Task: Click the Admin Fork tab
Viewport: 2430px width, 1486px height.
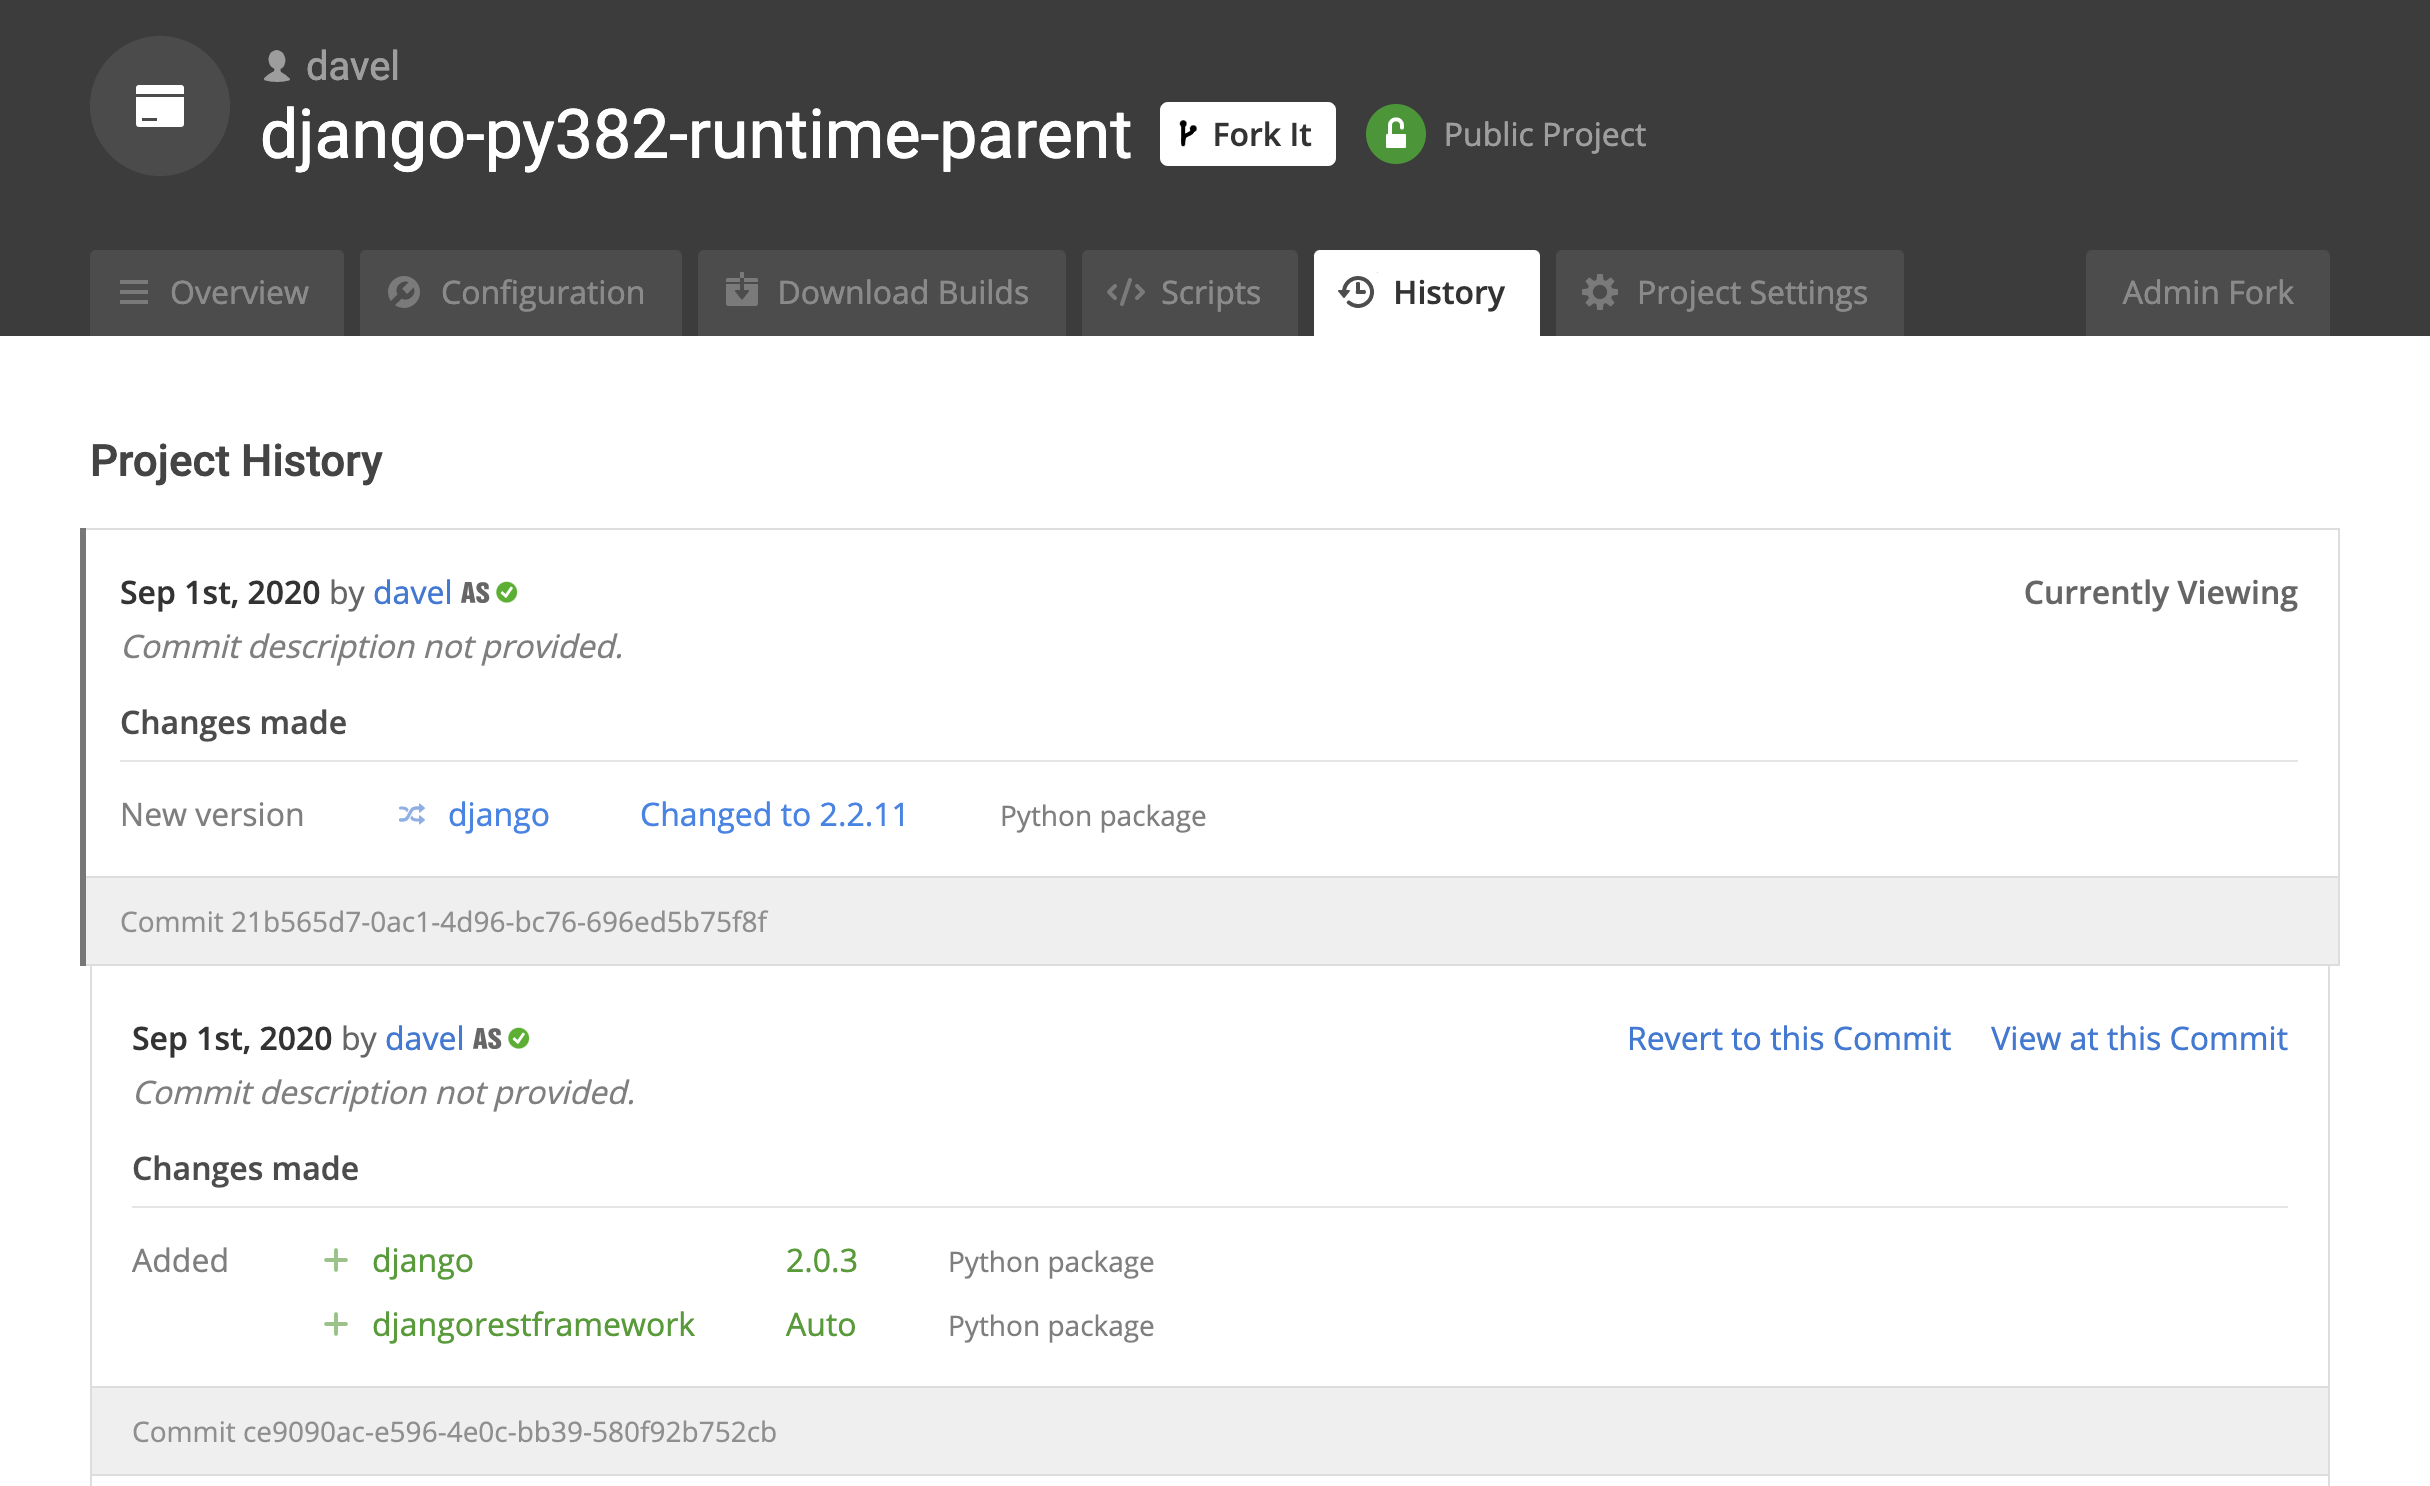Action: pyautogui.click(x=2207, y=293)
